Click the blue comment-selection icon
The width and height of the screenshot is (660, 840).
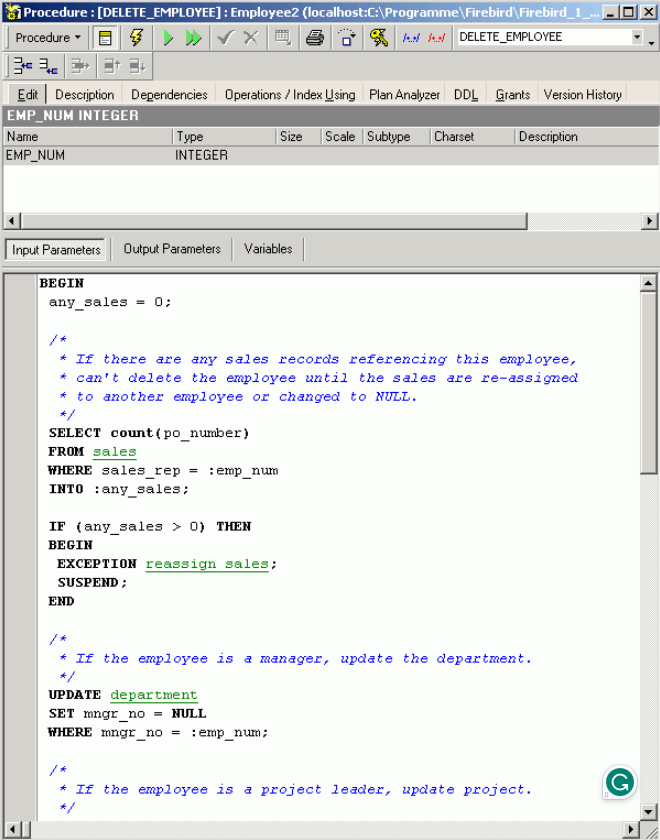coord(411,38)
